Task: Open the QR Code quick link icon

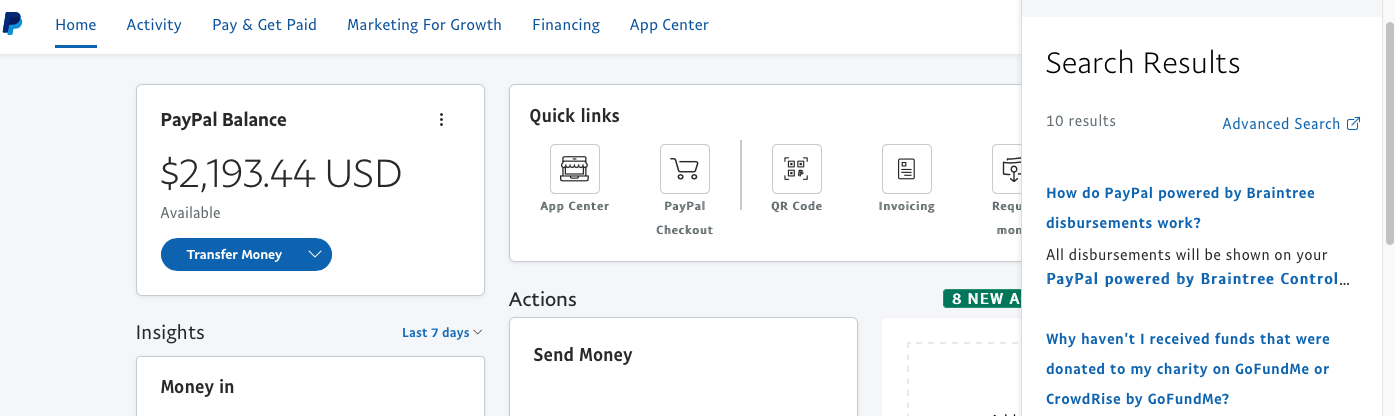Action: (796, 169)
